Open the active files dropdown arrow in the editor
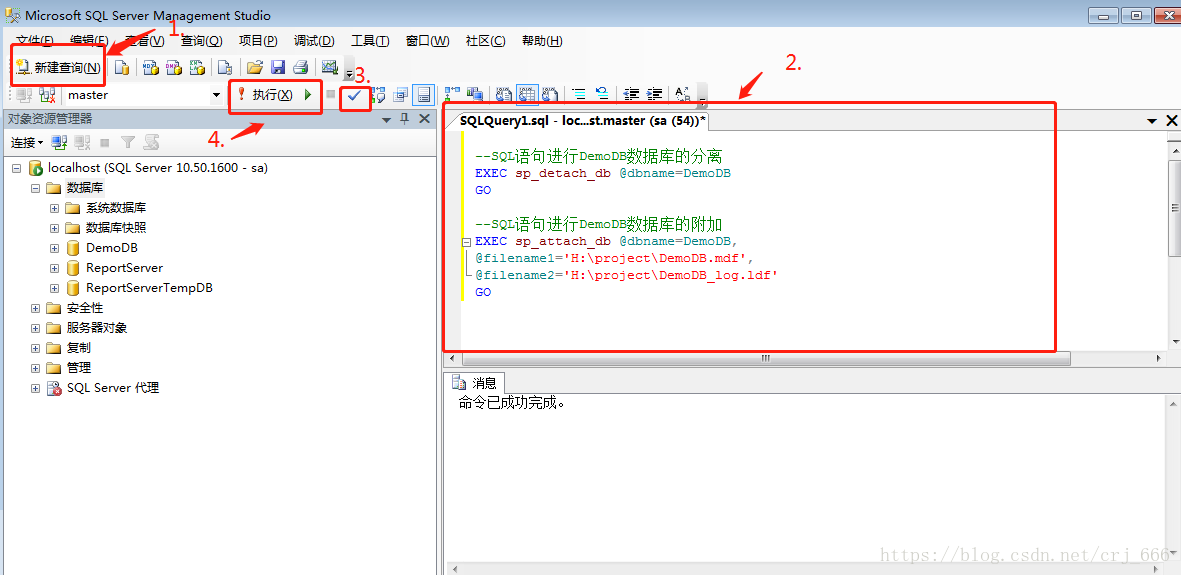 pos(1152,121)
